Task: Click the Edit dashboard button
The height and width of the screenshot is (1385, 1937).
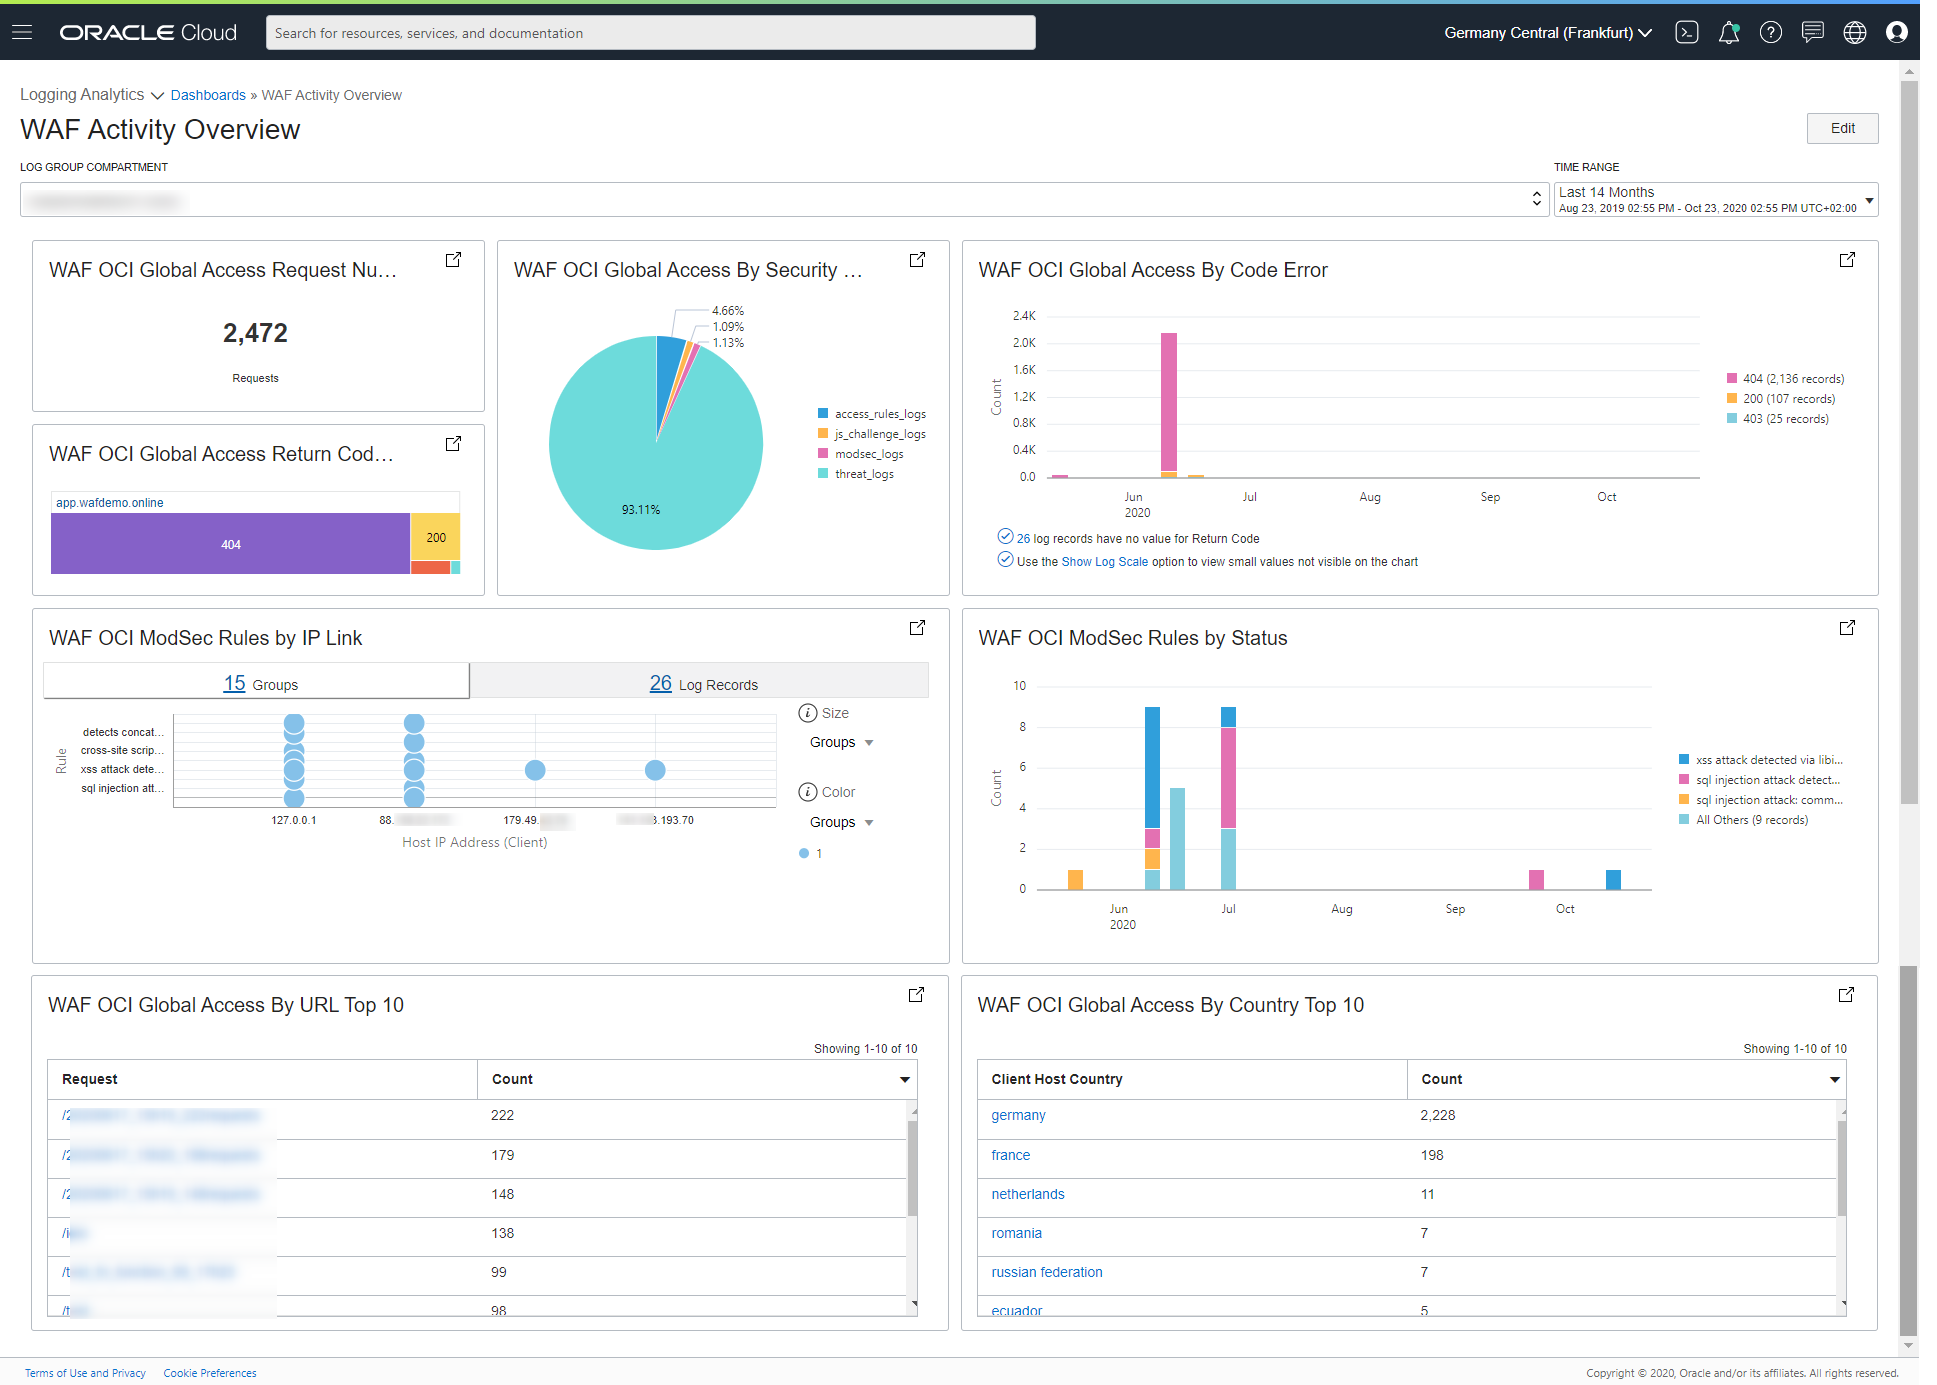Action: coord(1841,128)
